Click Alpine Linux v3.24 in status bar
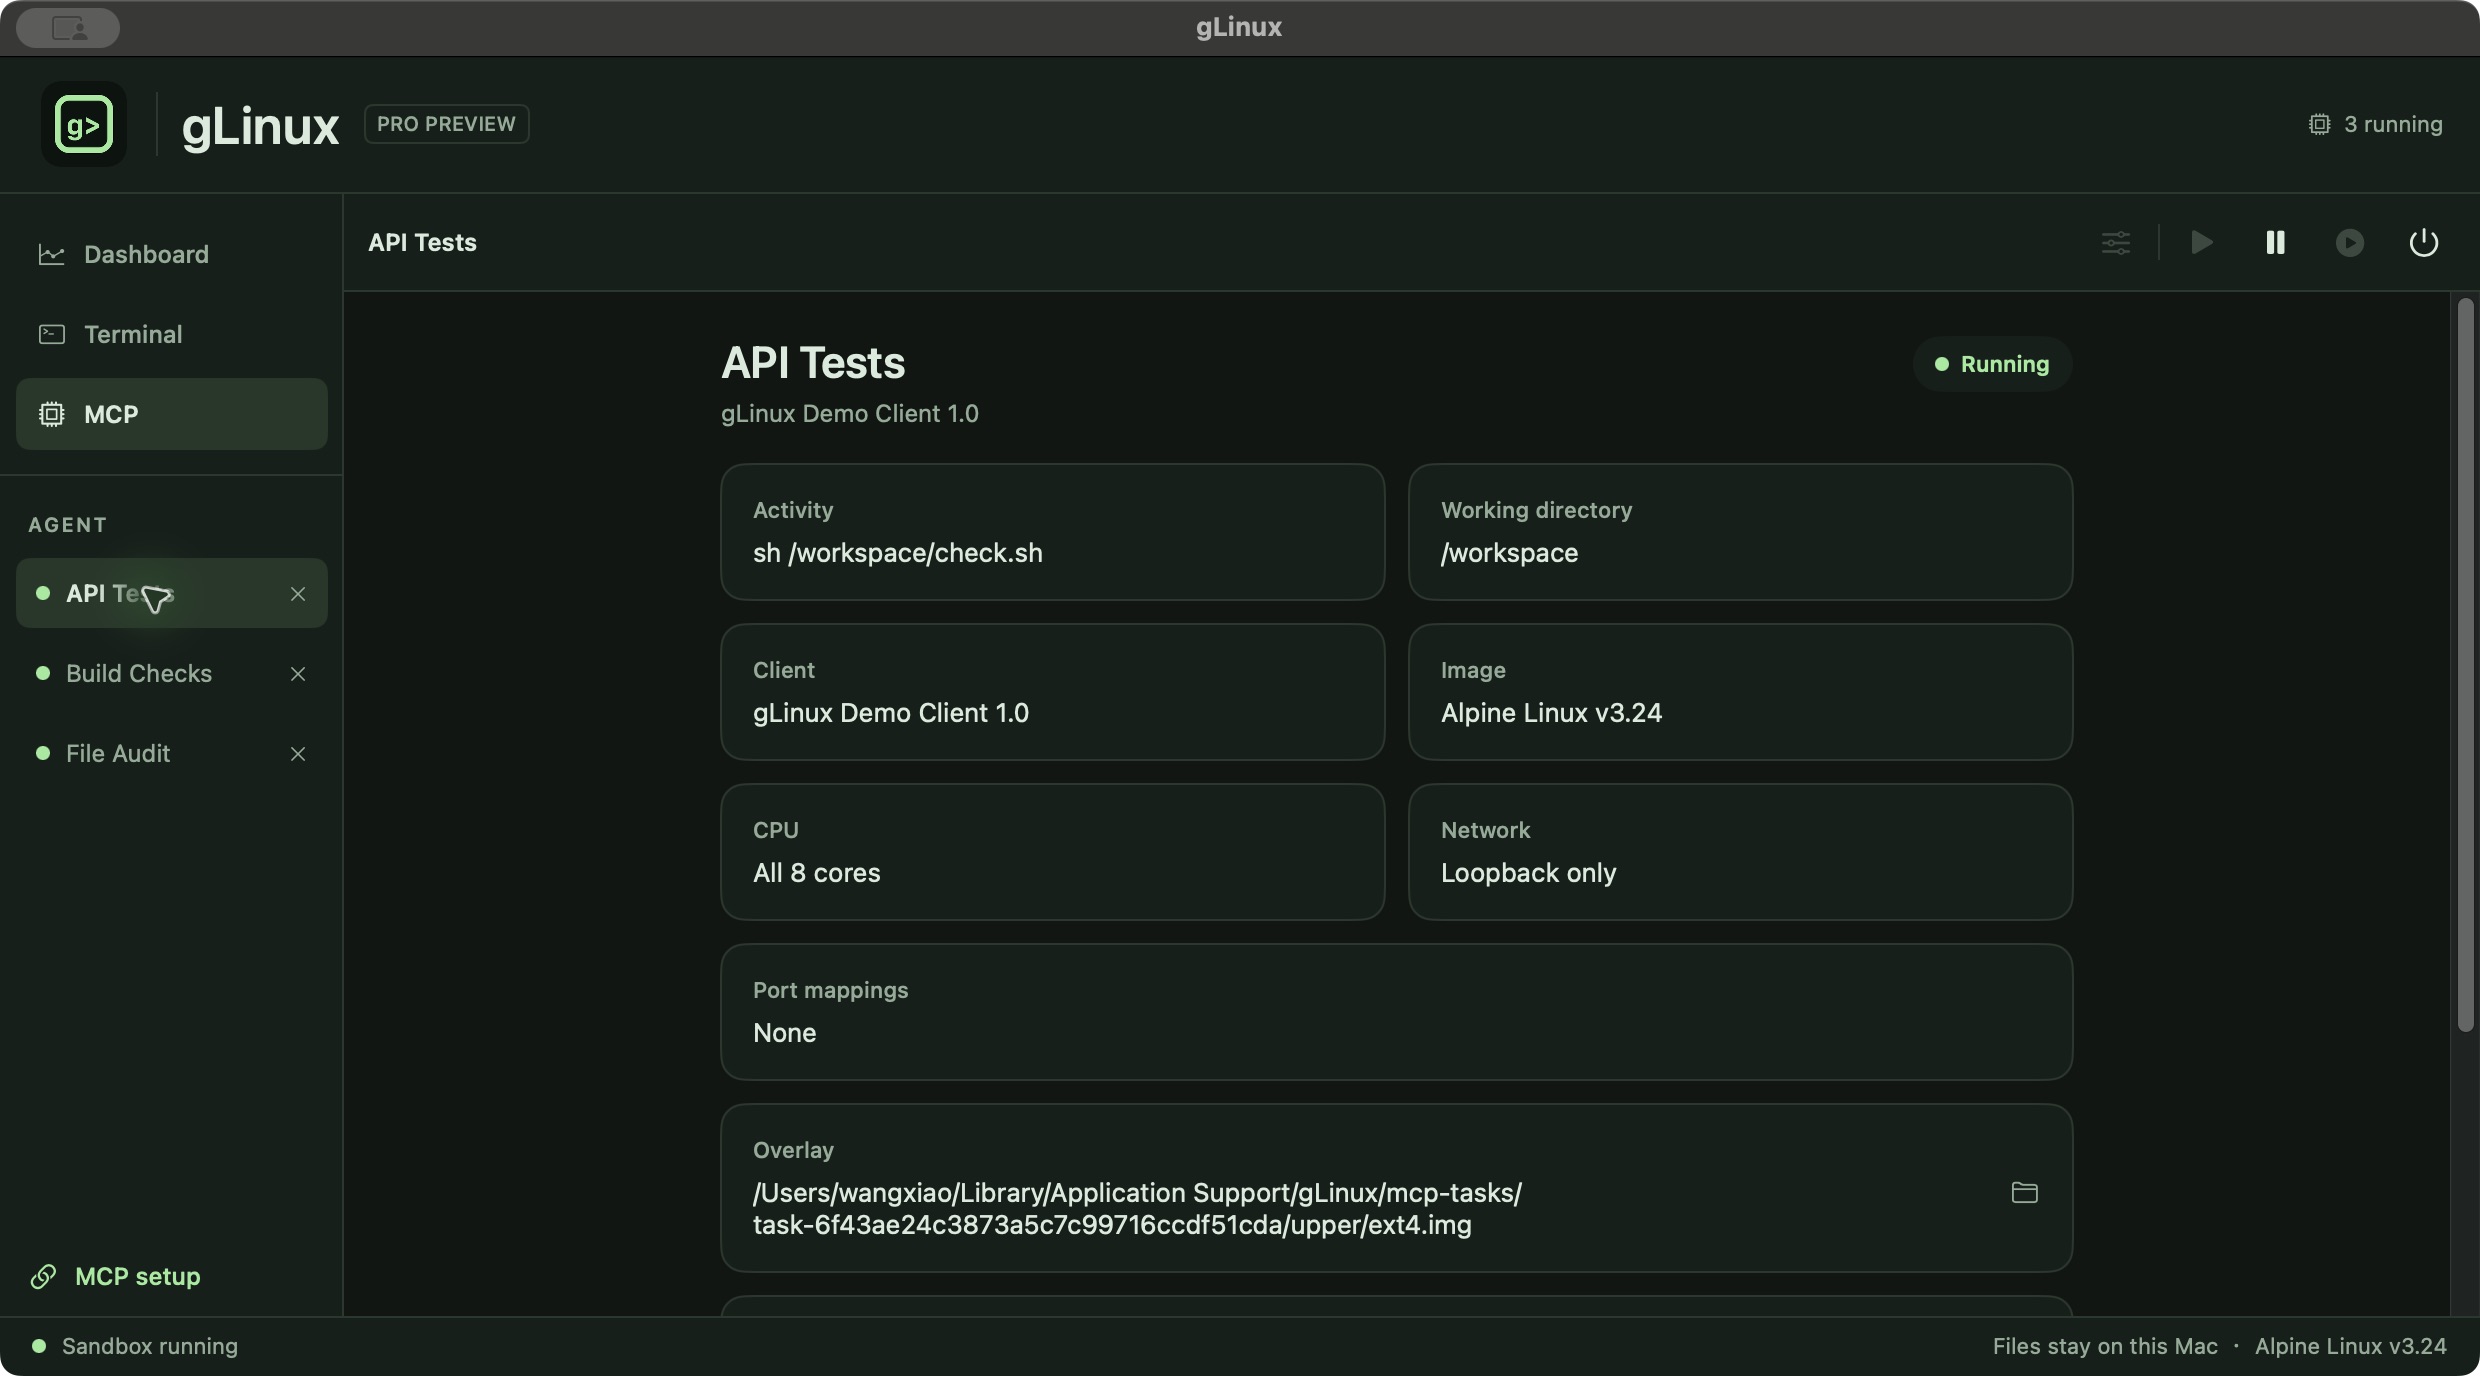This screenshot has height=1376, width=2480. [2351, 1346]
